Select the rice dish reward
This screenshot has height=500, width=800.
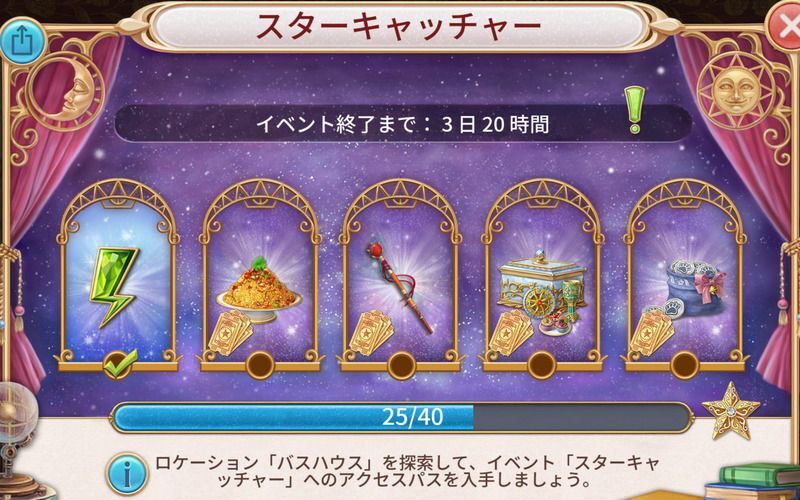[x=258, y=290]
